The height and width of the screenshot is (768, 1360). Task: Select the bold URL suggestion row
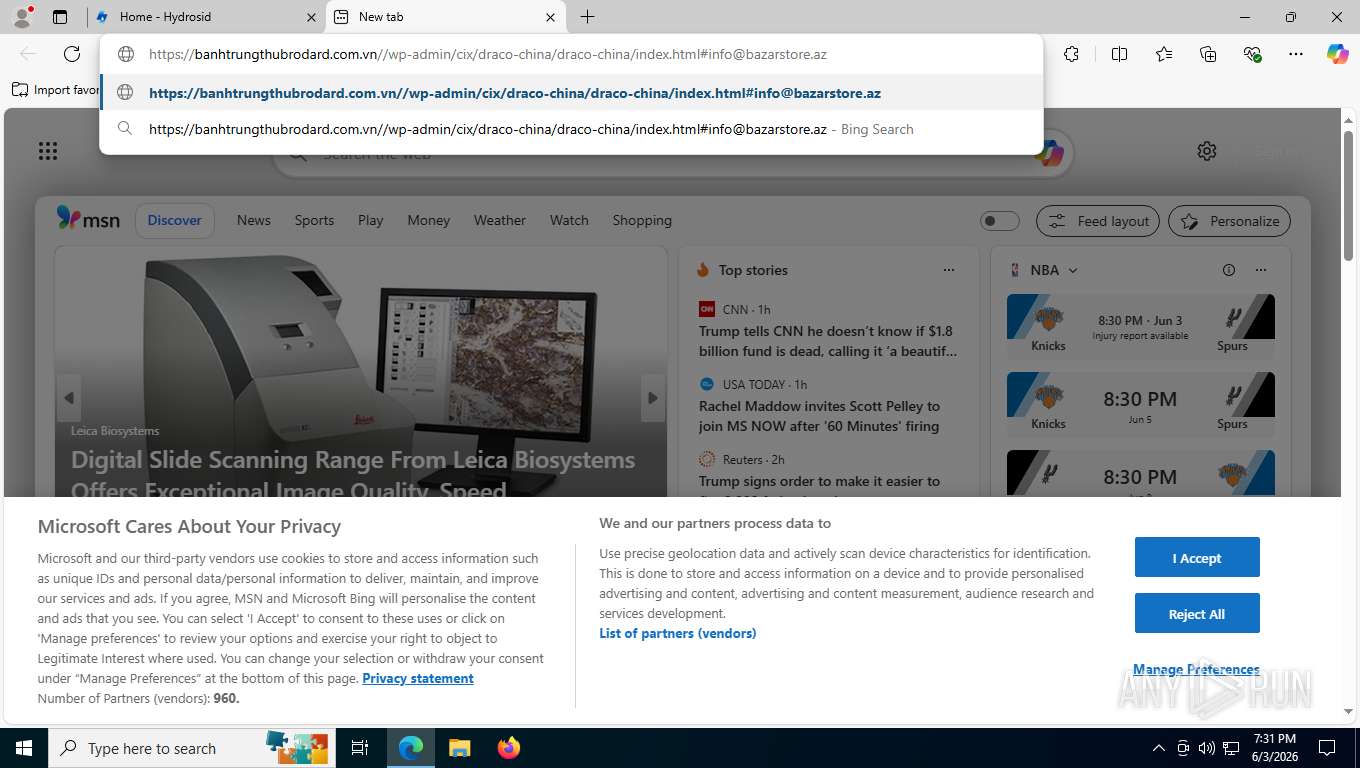571,93
